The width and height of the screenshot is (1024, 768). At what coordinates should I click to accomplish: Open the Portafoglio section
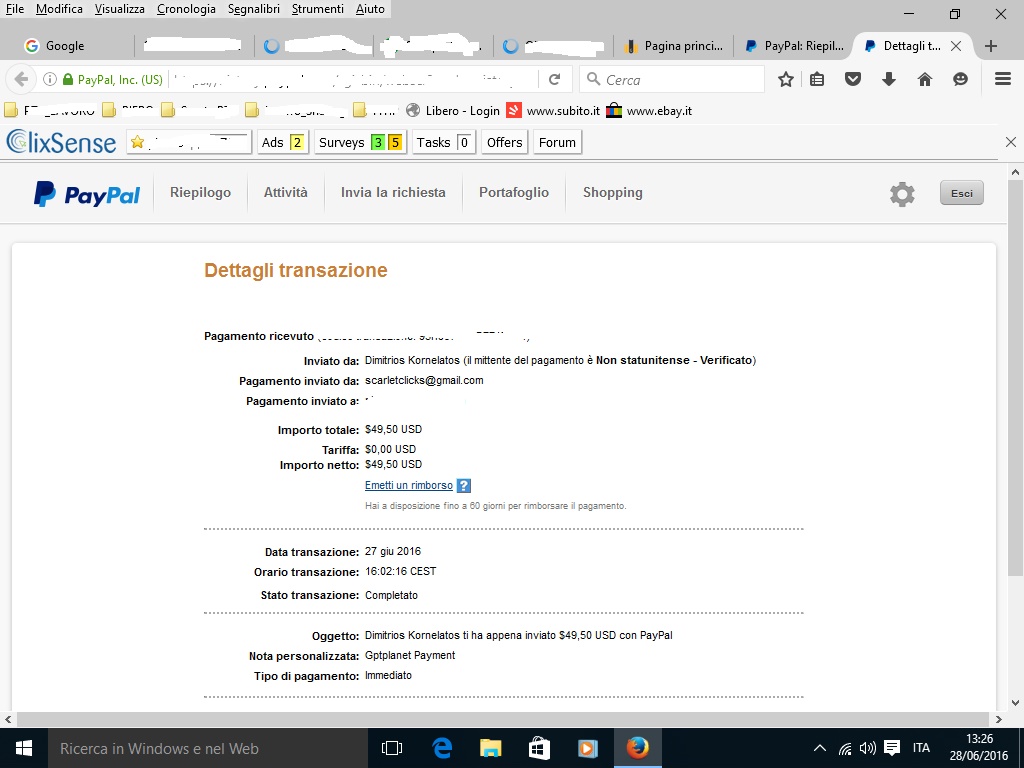(514, 193)
